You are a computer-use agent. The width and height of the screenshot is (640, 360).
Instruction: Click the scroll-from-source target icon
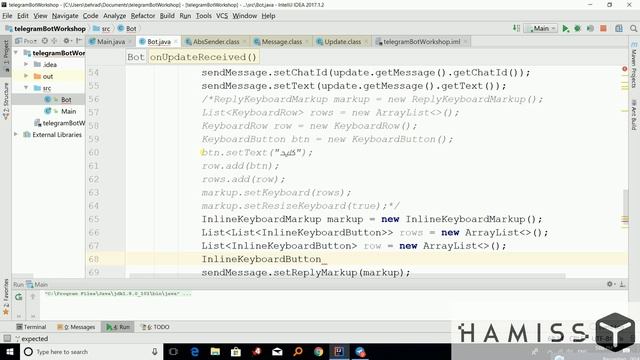(45, 41)
